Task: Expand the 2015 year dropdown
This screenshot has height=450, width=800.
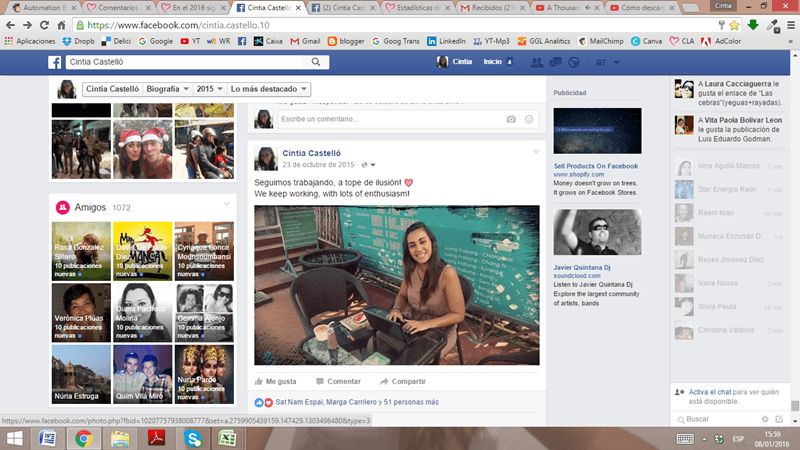Action: (209, 89)
